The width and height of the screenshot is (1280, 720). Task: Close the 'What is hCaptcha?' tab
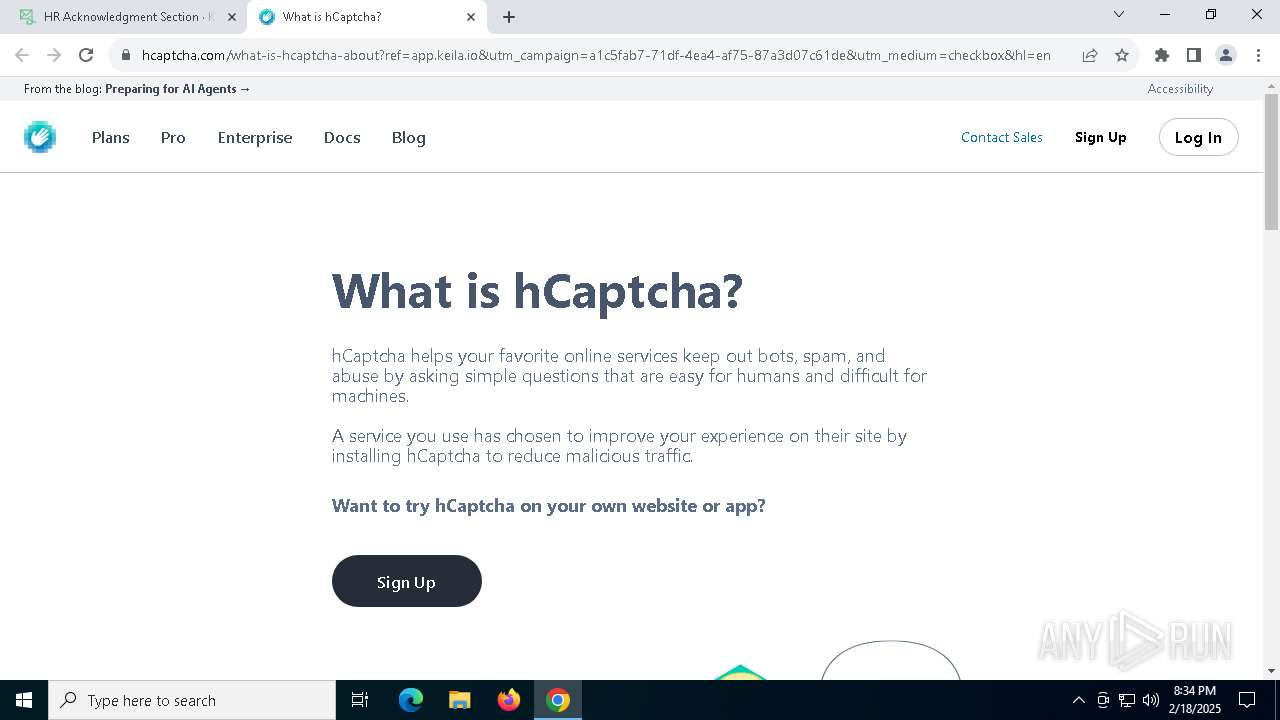(x=471, y=17)
